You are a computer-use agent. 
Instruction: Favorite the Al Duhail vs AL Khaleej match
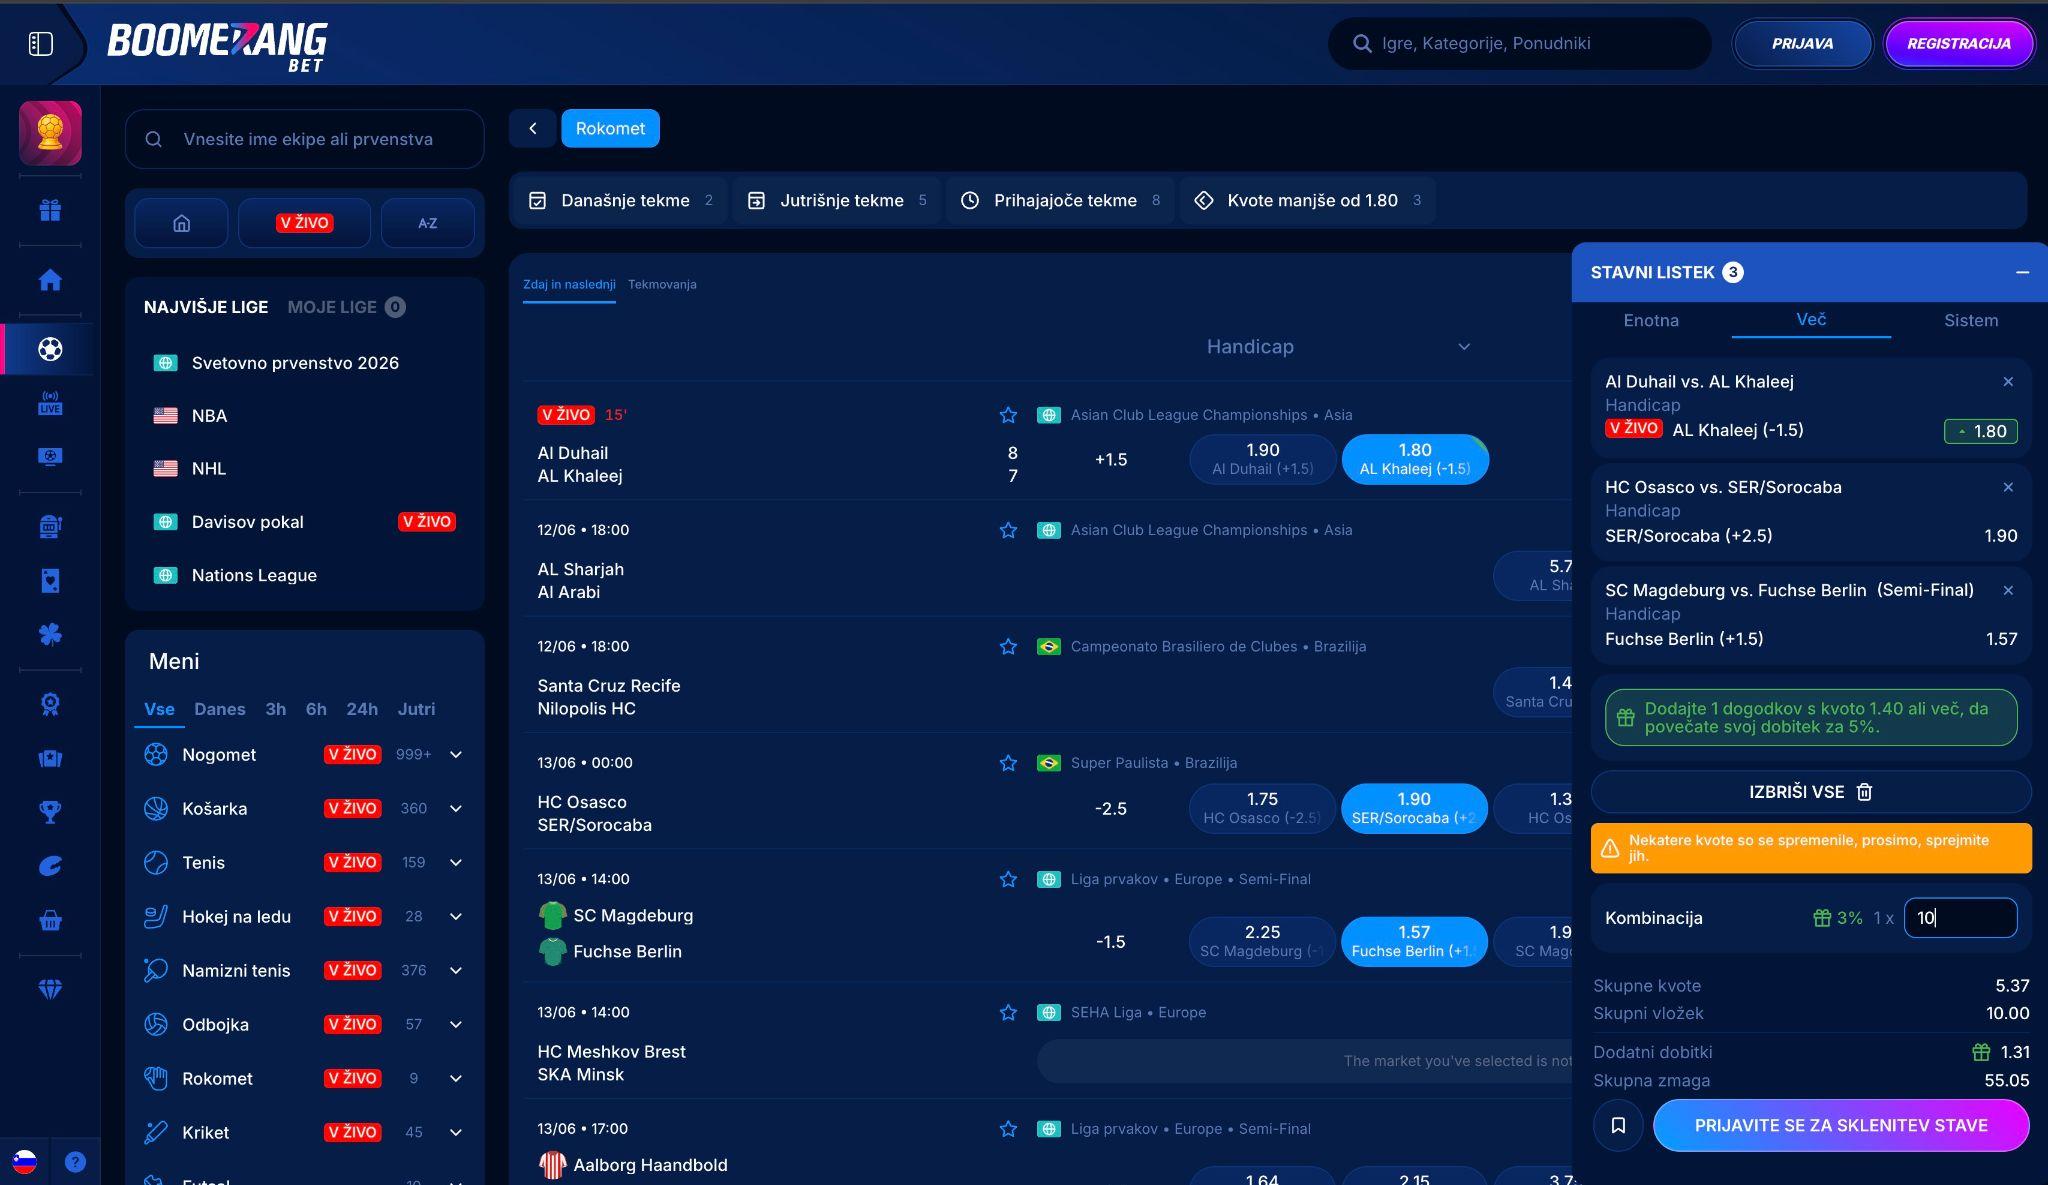click(1008, 415)
